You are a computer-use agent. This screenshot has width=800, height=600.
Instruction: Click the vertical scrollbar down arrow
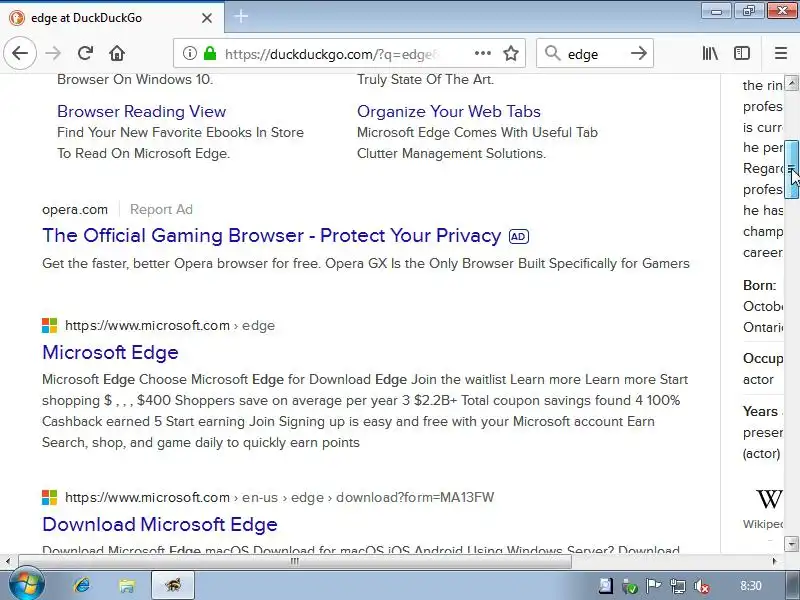tap(791, 544)
